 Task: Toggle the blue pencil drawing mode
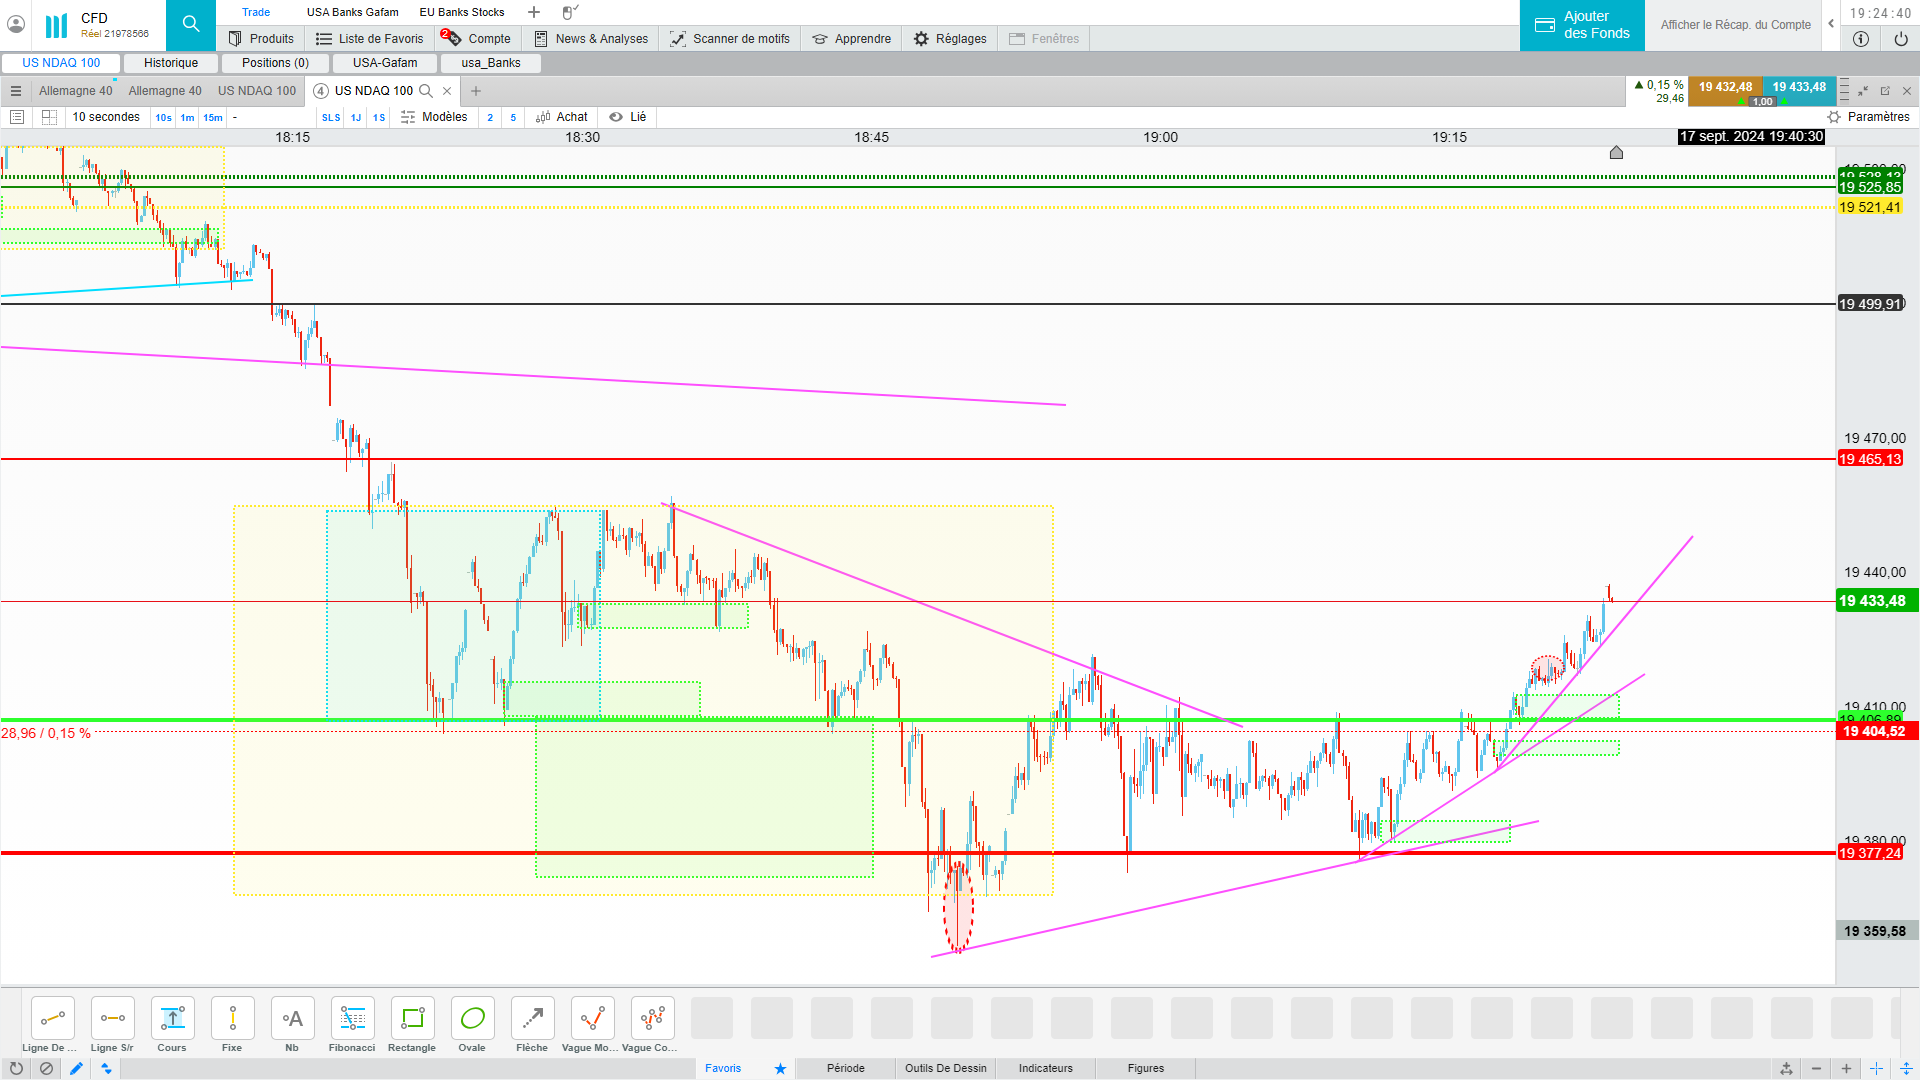pos(76,1069)
